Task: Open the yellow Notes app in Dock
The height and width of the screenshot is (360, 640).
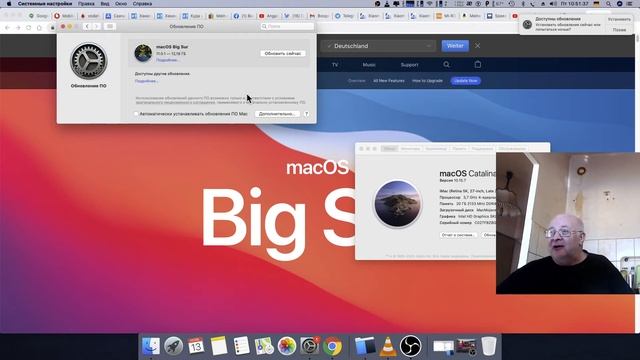Action: point(219,346)
